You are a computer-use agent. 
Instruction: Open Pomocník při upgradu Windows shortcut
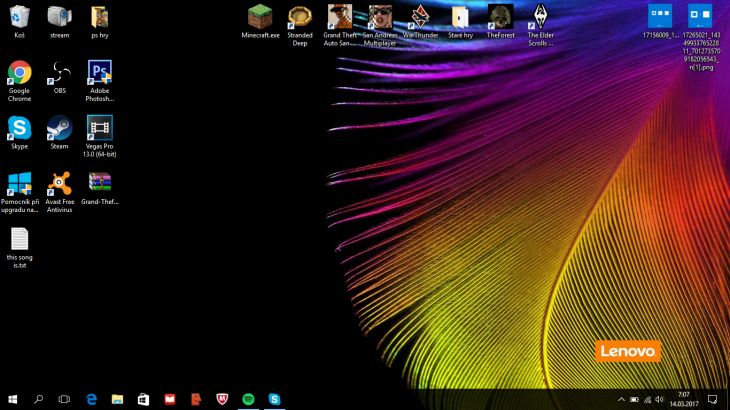tap(20, 183)
